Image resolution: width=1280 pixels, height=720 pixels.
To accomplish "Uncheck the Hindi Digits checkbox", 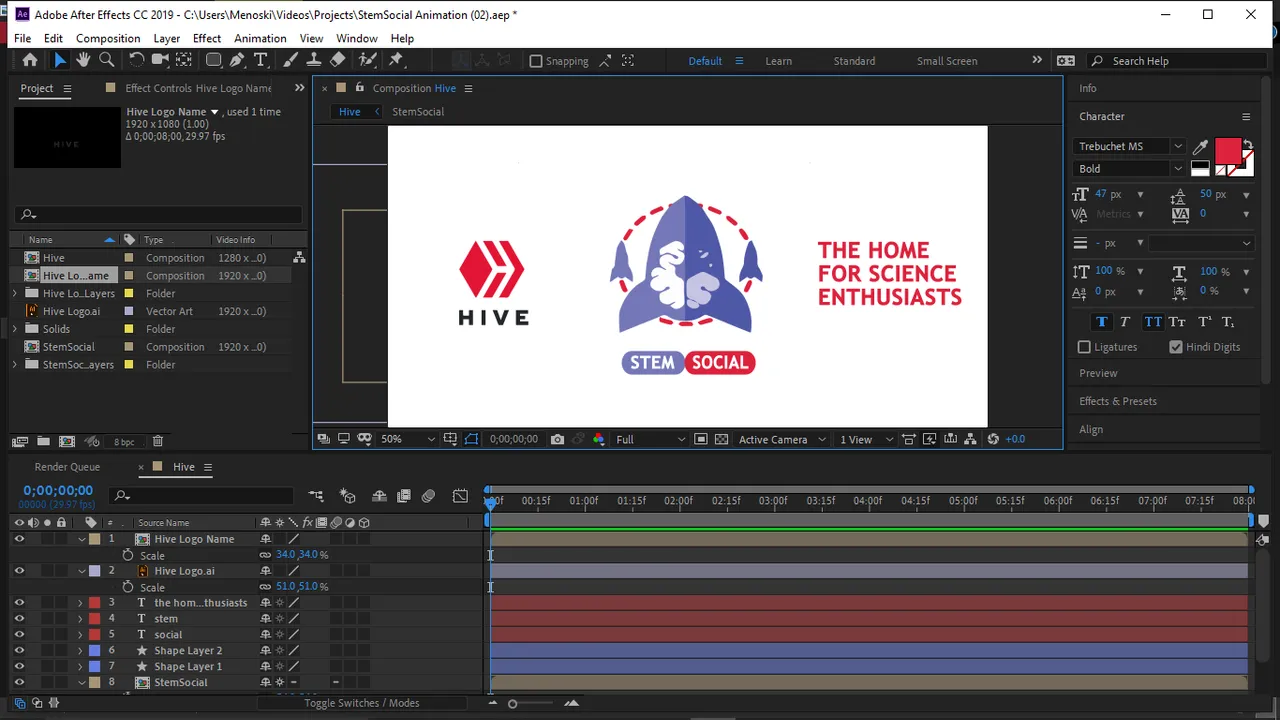I will 1176,347.
